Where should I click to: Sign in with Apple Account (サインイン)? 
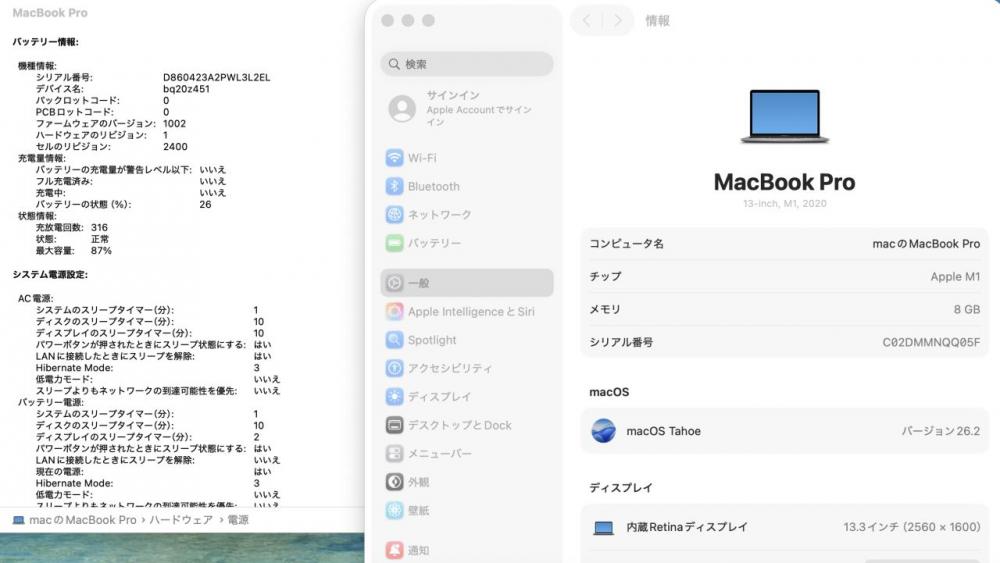467,108
